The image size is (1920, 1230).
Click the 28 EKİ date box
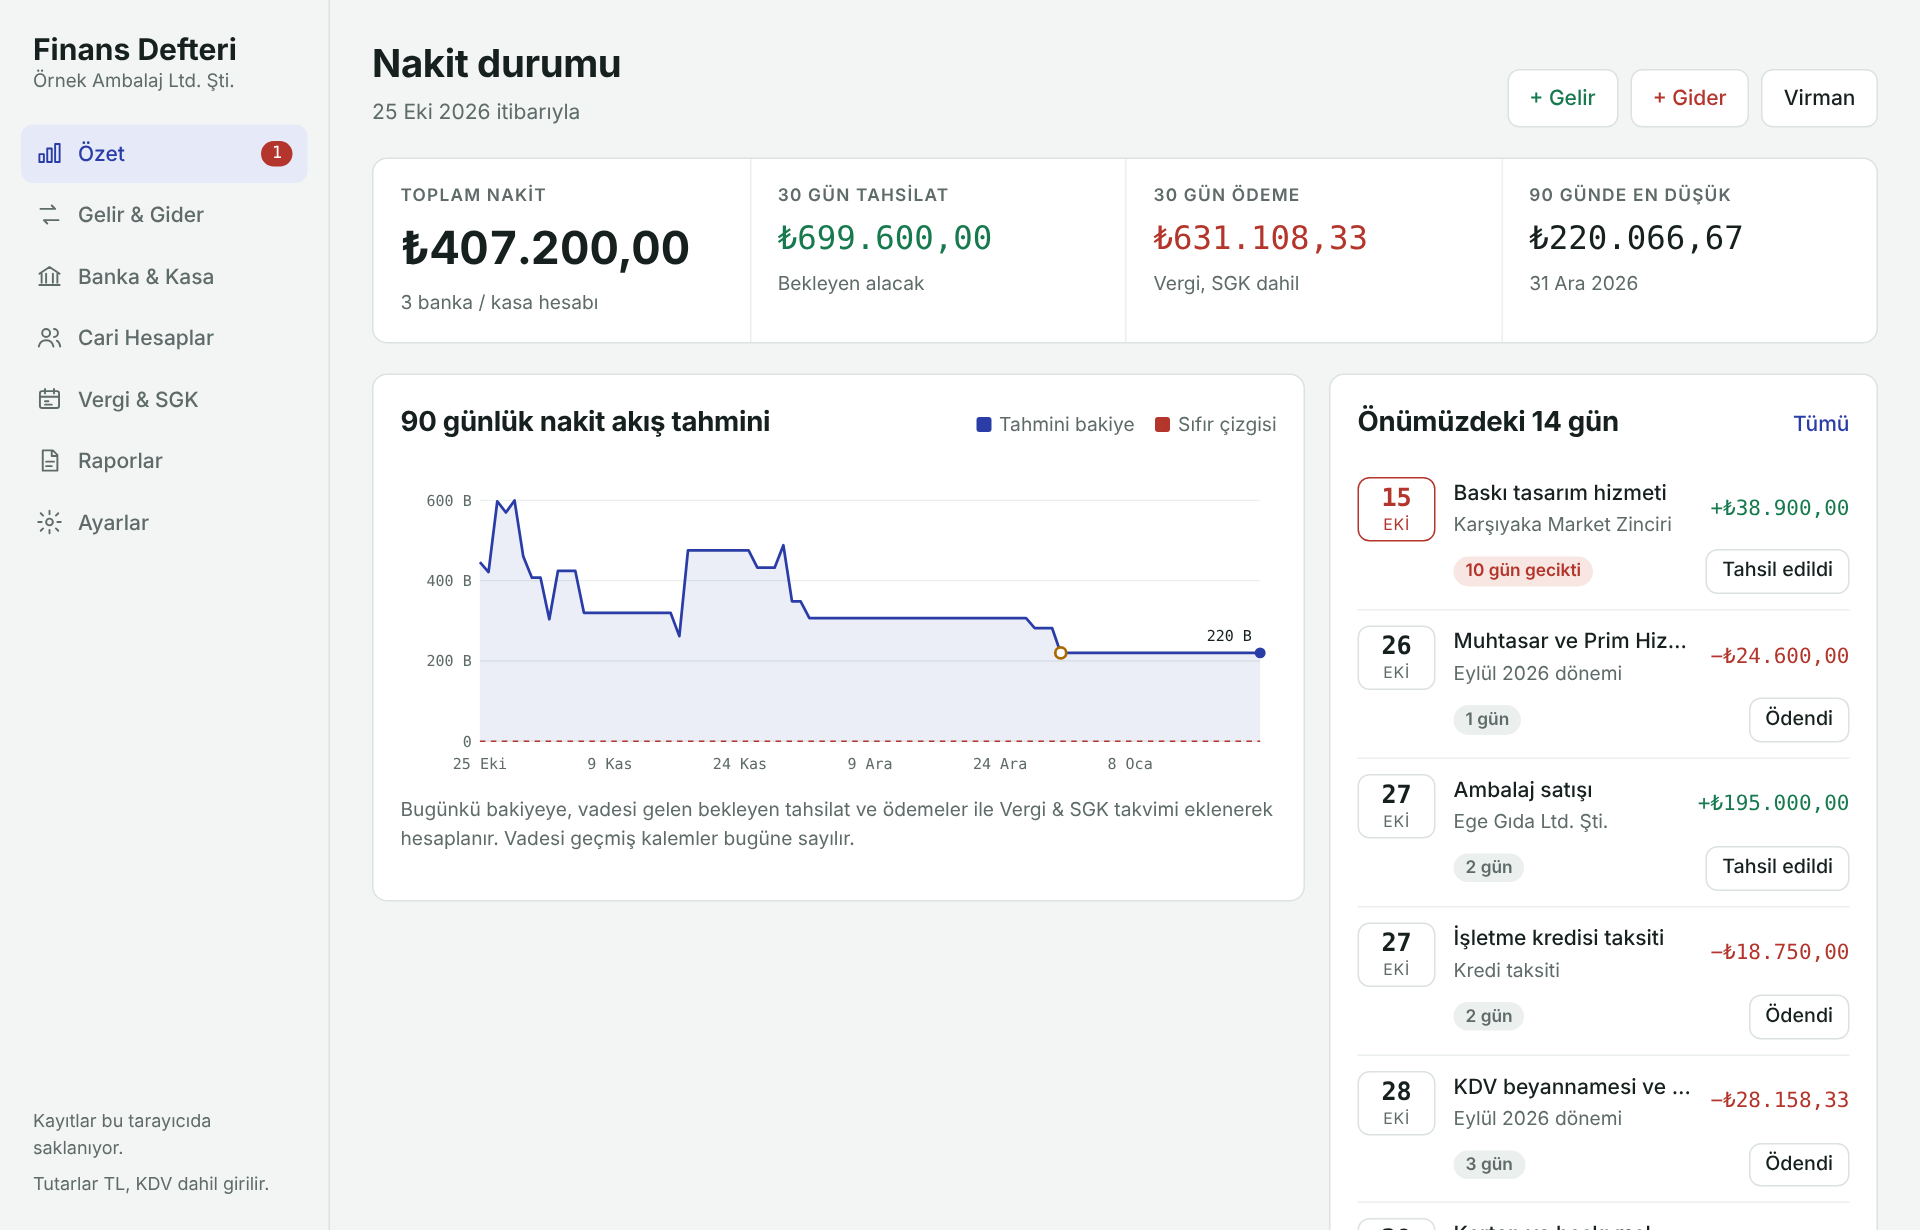click(x=1396, y=1103)
